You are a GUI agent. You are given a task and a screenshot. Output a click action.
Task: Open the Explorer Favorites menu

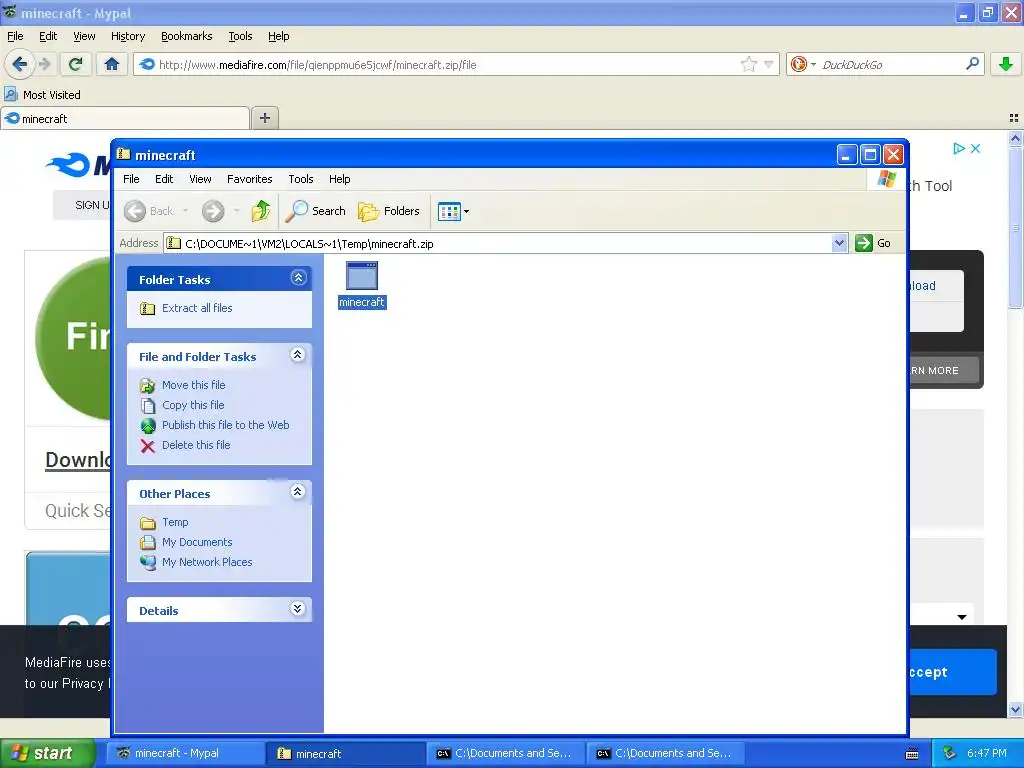click(x=249, y=179)
